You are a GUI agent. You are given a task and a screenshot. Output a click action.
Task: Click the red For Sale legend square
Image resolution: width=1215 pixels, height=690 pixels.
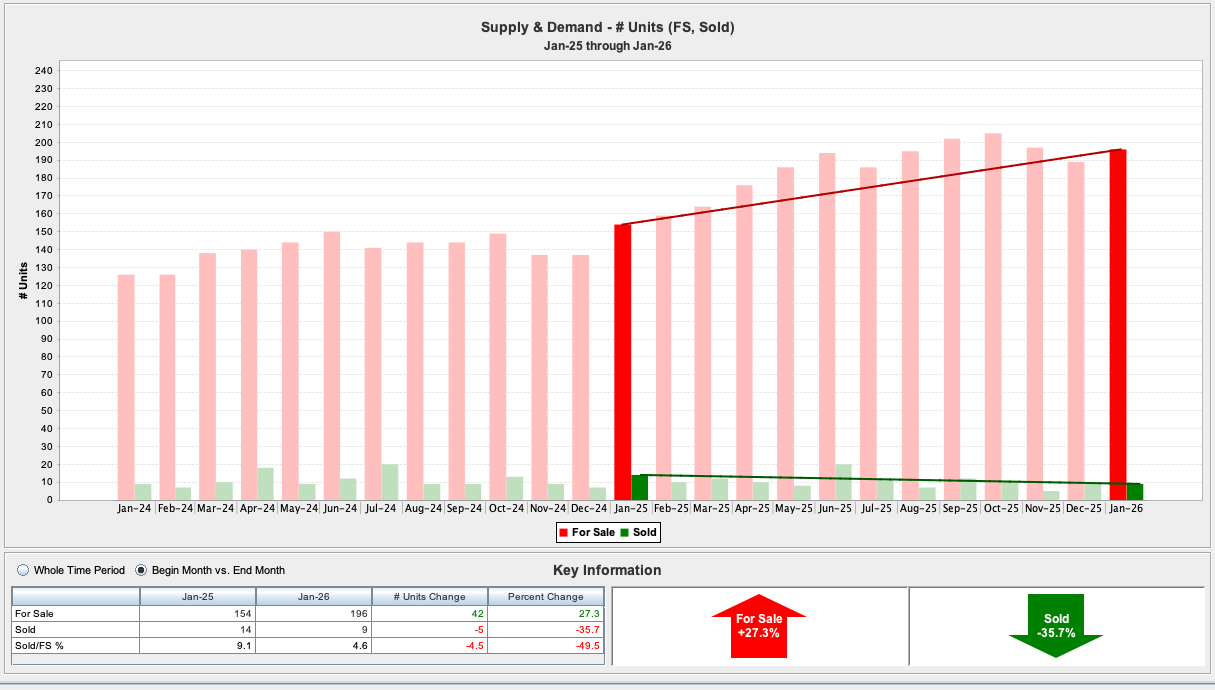[x=564, y=533]
